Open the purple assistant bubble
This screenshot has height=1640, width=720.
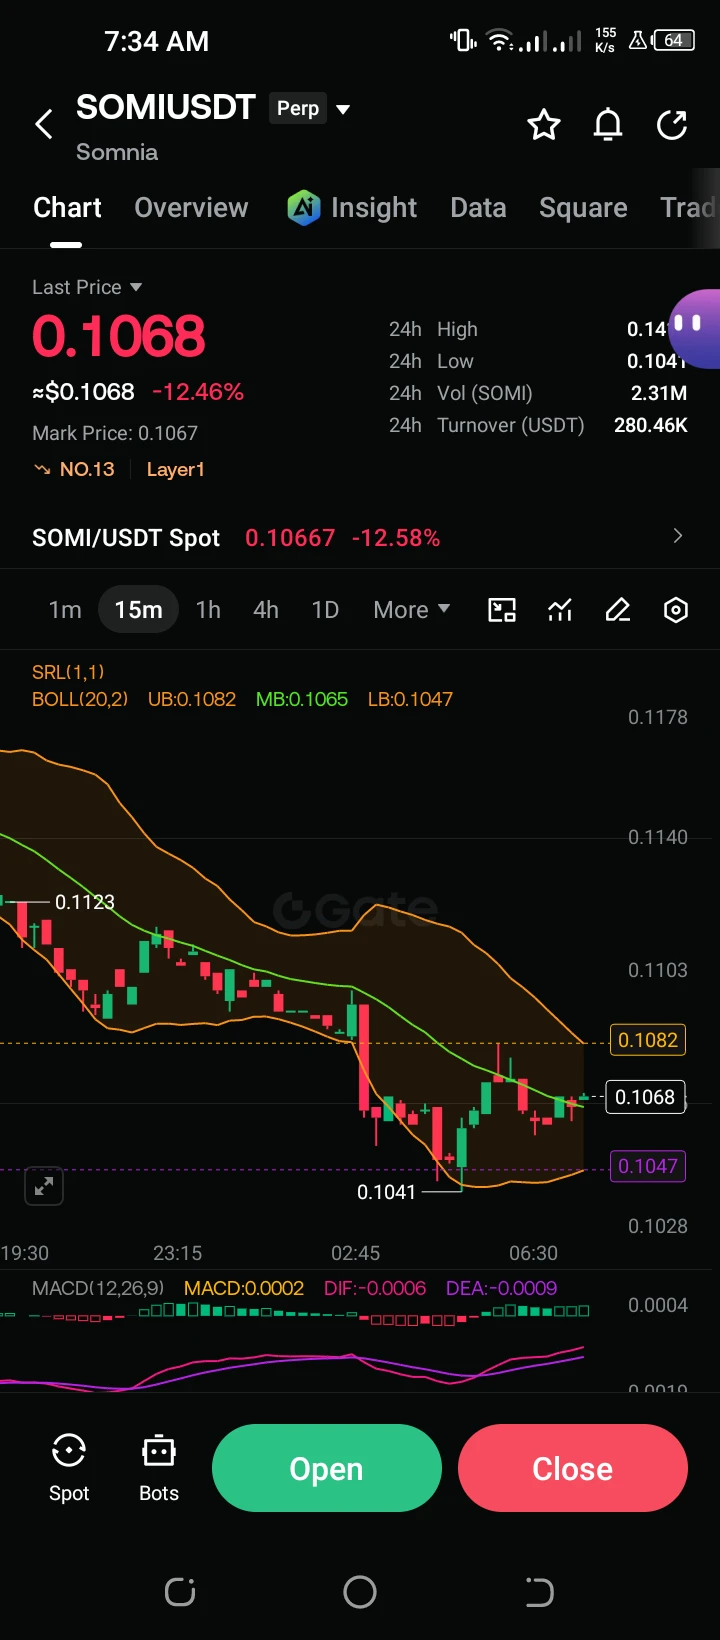coord(694,329)
